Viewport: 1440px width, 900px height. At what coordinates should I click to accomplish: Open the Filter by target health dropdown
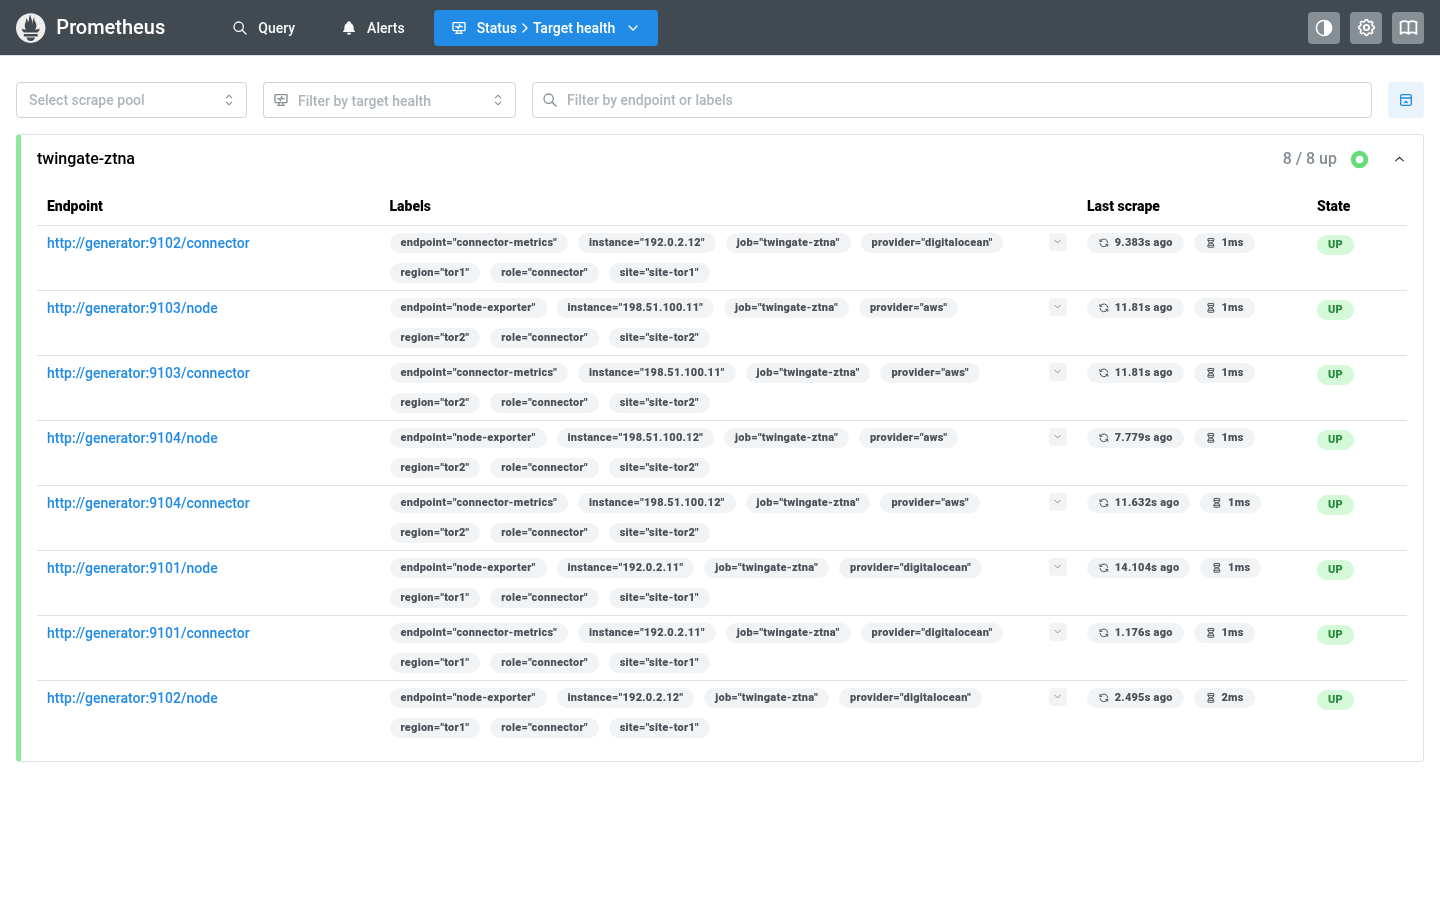[x=389, y=100]
